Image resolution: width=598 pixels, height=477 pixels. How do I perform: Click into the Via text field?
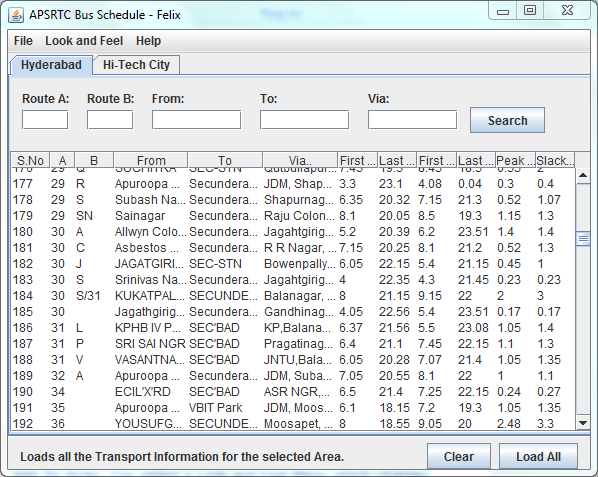[x=412, y=120]
